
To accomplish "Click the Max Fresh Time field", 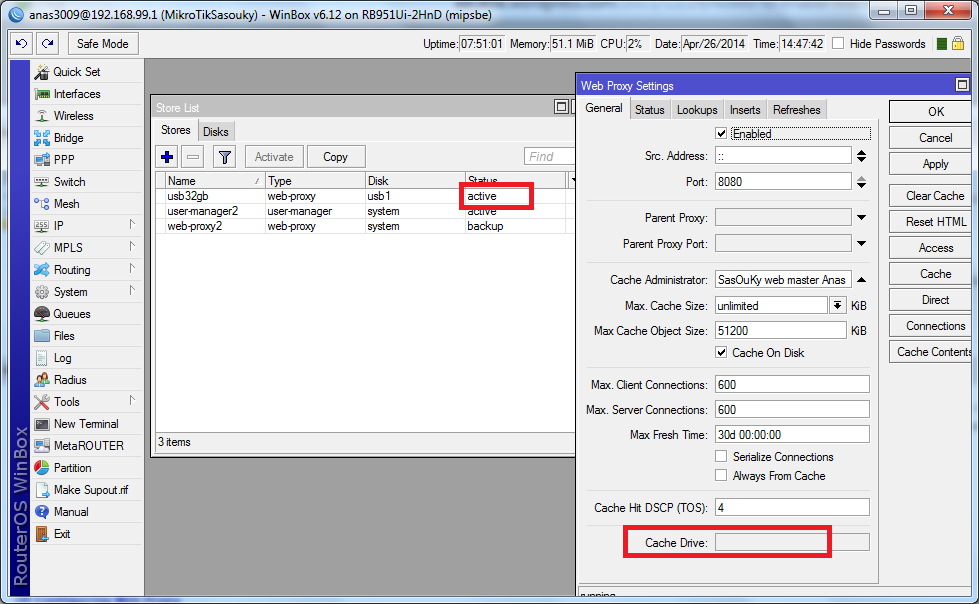I will tap(792, 435).
